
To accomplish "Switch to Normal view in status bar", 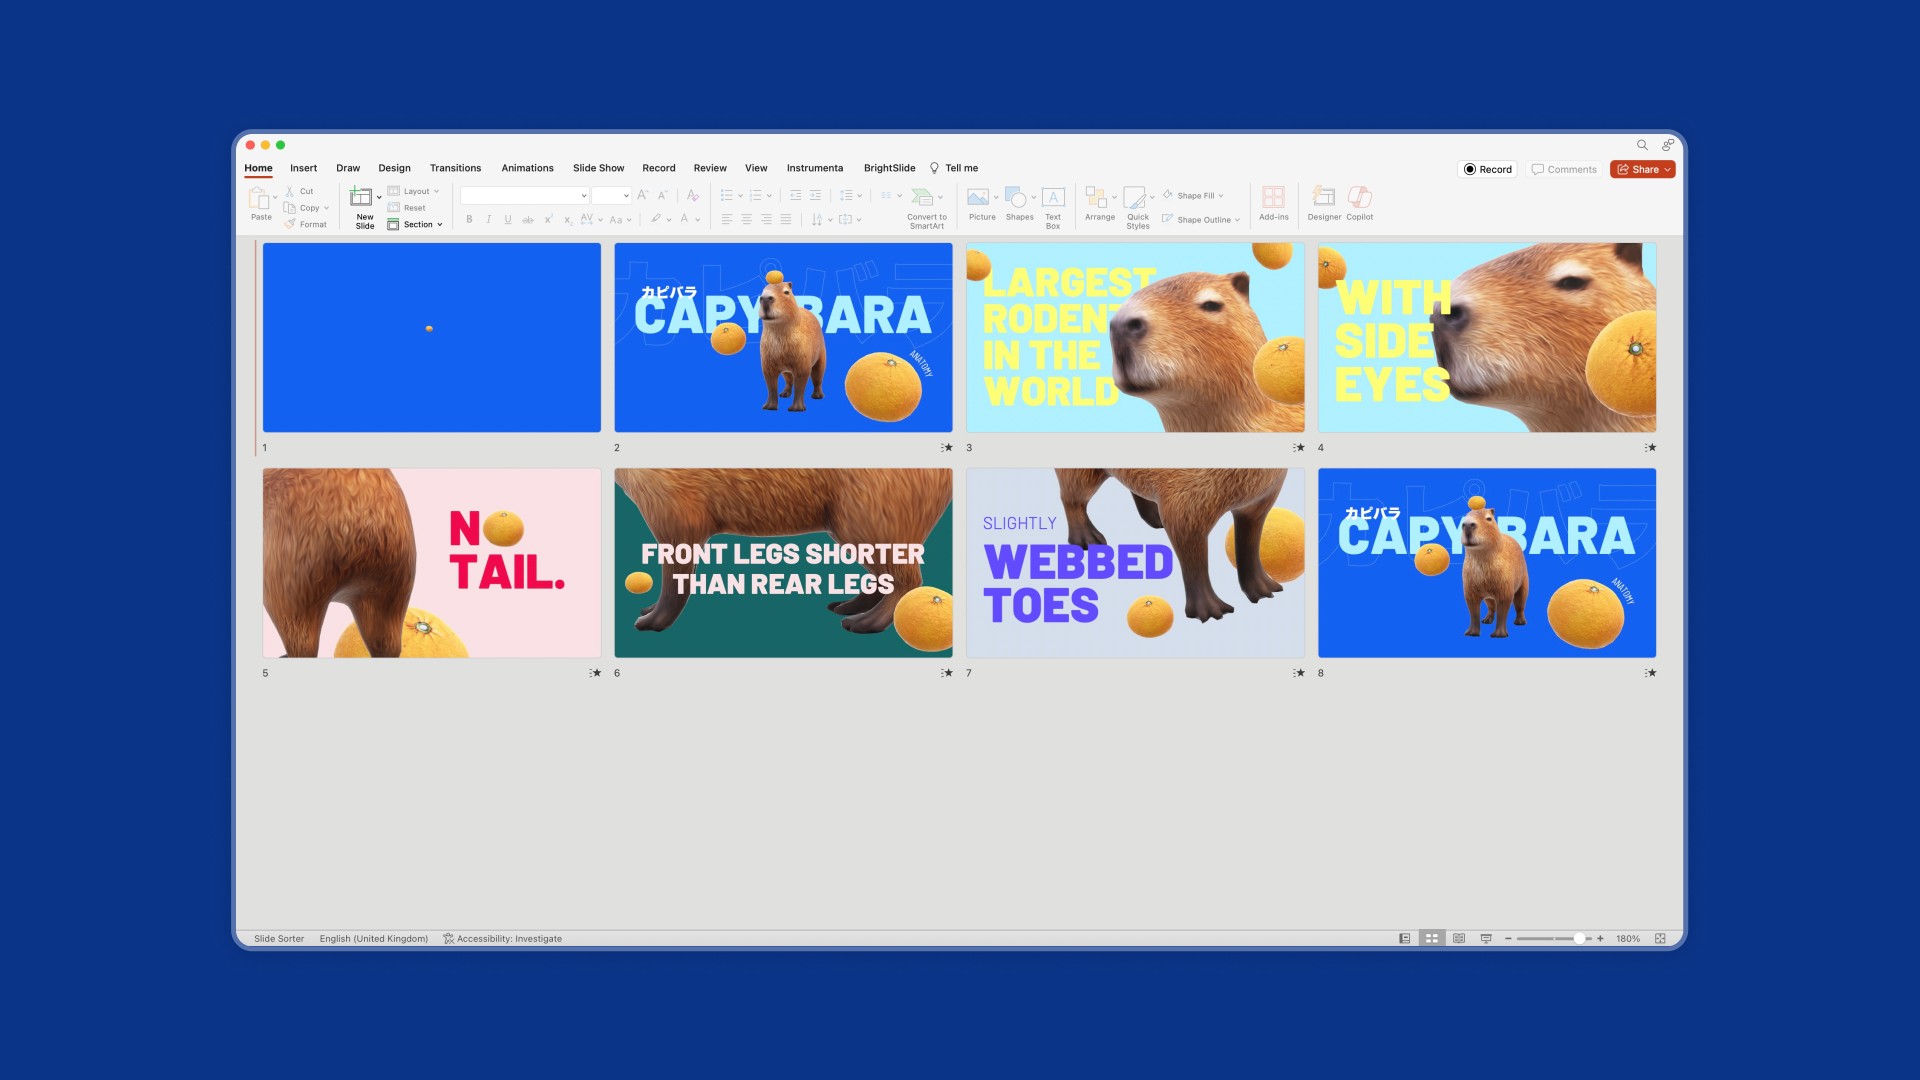I will click(x=1405, y=939).
